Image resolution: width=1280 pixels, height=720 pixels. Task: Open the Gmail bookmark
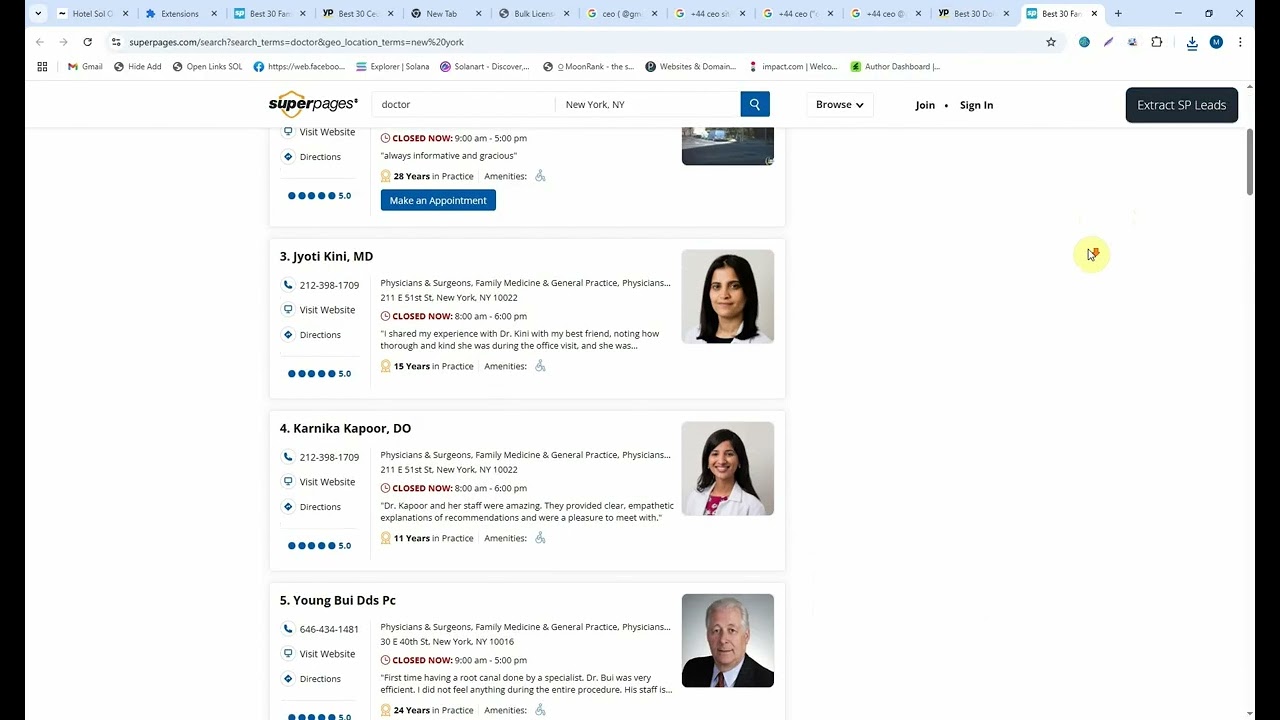[85, 66]
